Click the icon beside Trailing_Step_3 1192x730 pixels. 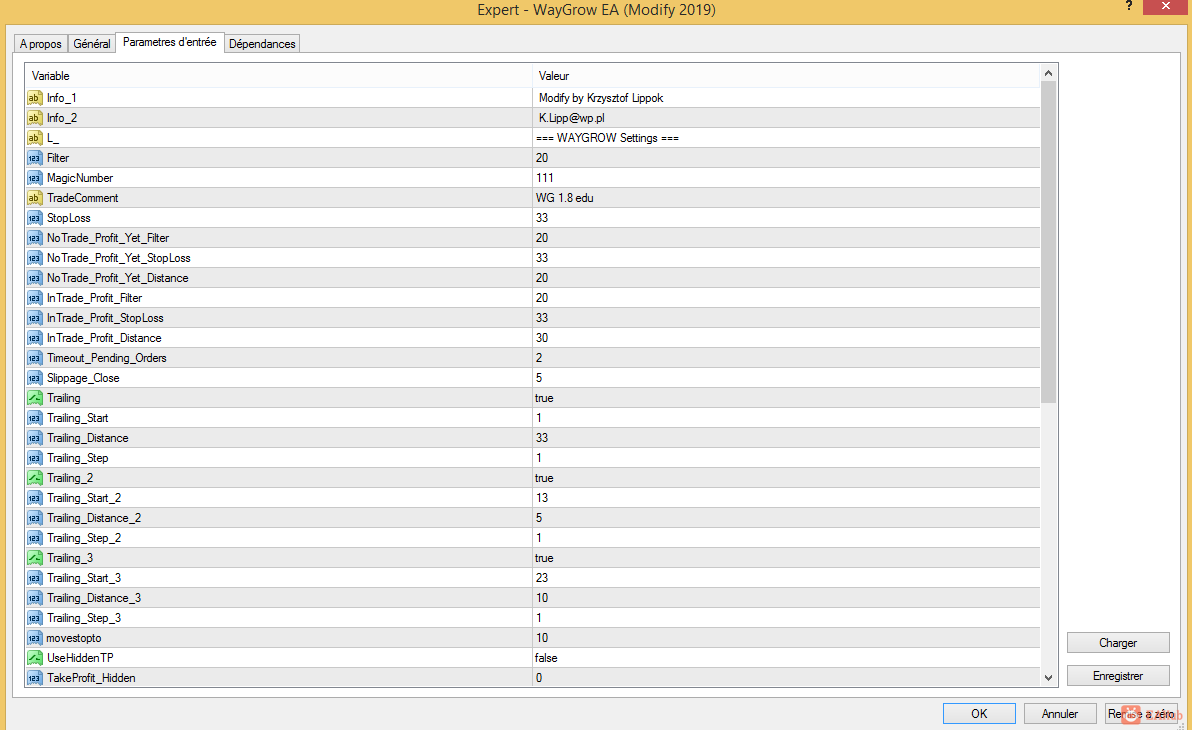click(34, 618)
